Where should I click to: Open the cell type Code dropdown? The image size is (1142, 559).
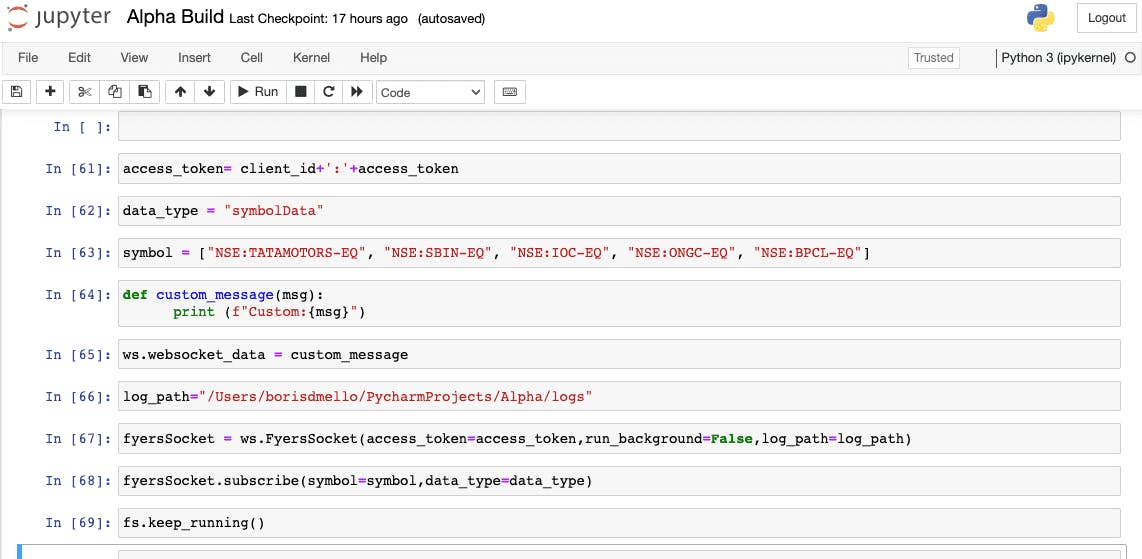(430, 92)
